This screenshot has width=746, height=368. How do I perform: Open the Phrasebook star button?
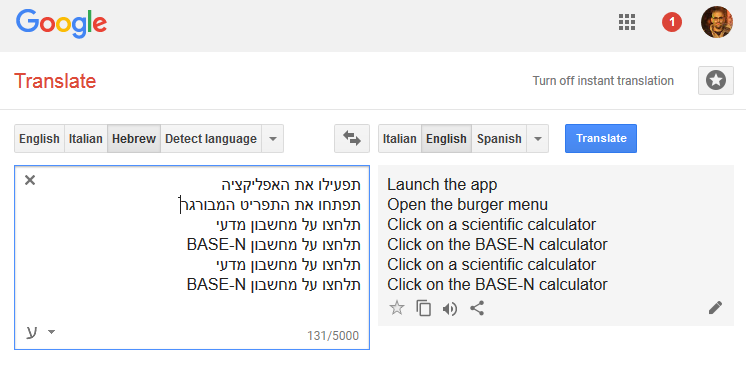(716, 81)
